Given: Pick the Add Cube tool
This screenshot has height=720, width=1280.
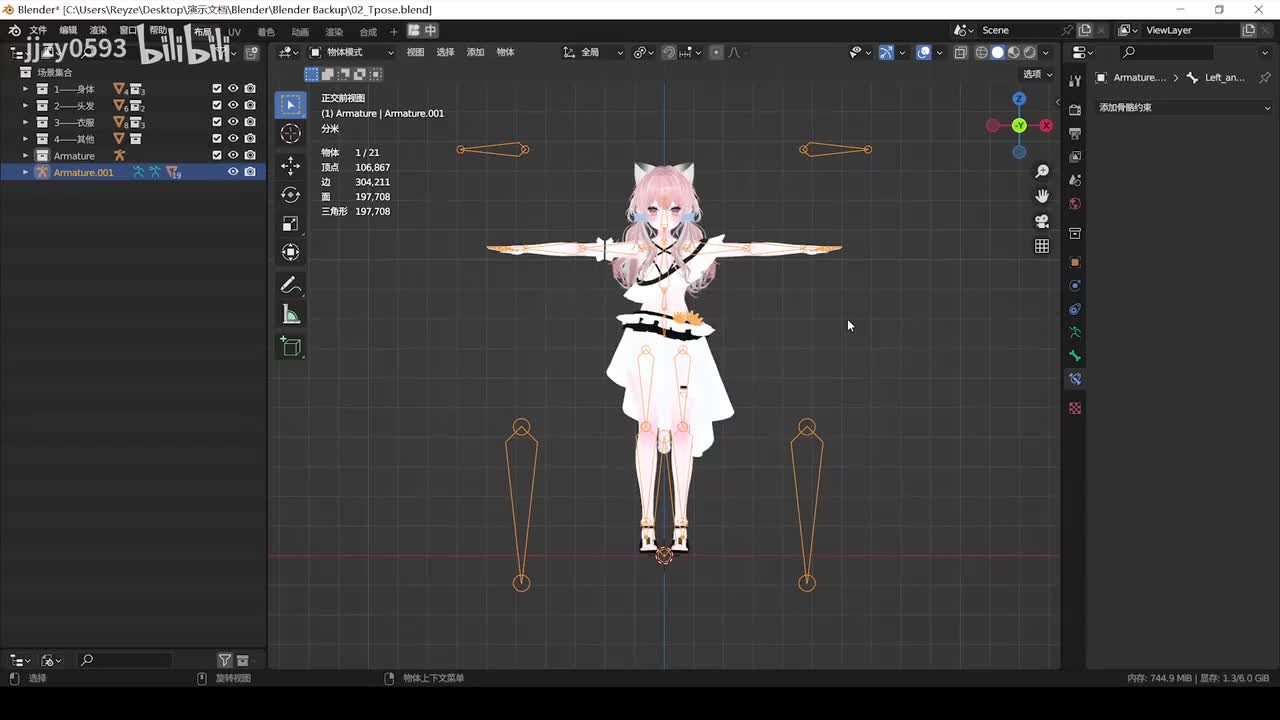Looking at the screenshot, I should tap(291, 347).
